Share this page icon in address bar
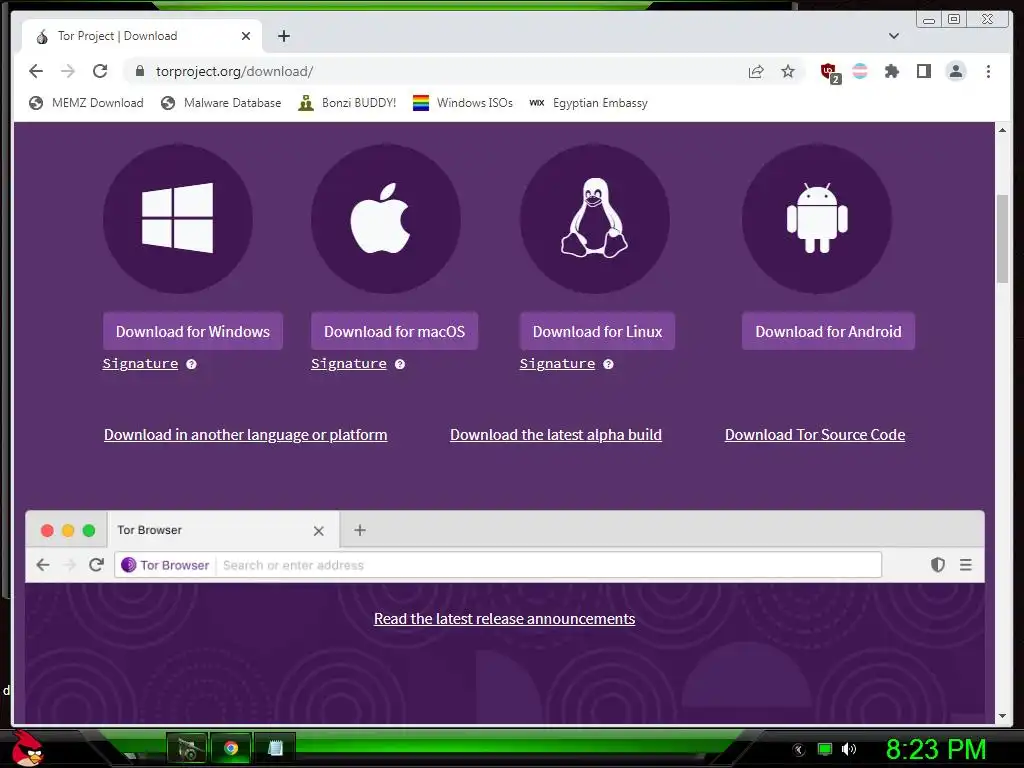Viewport: 1024px width, 768px height. pos(756,71)
